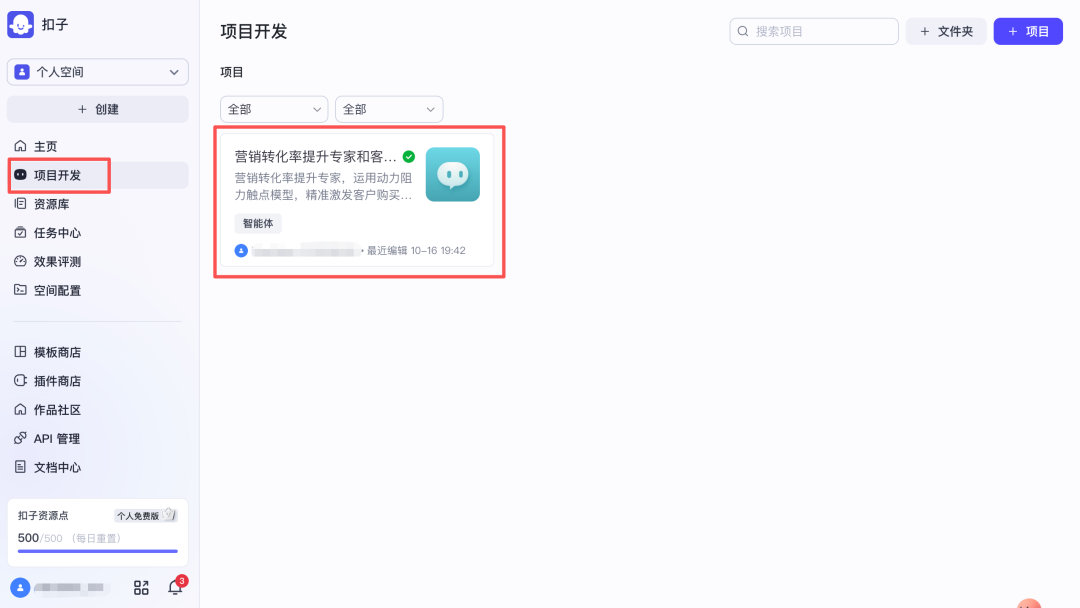Open the notifications bell icon
Viewport: 1080px width, 608px height.
pos(175,587)
